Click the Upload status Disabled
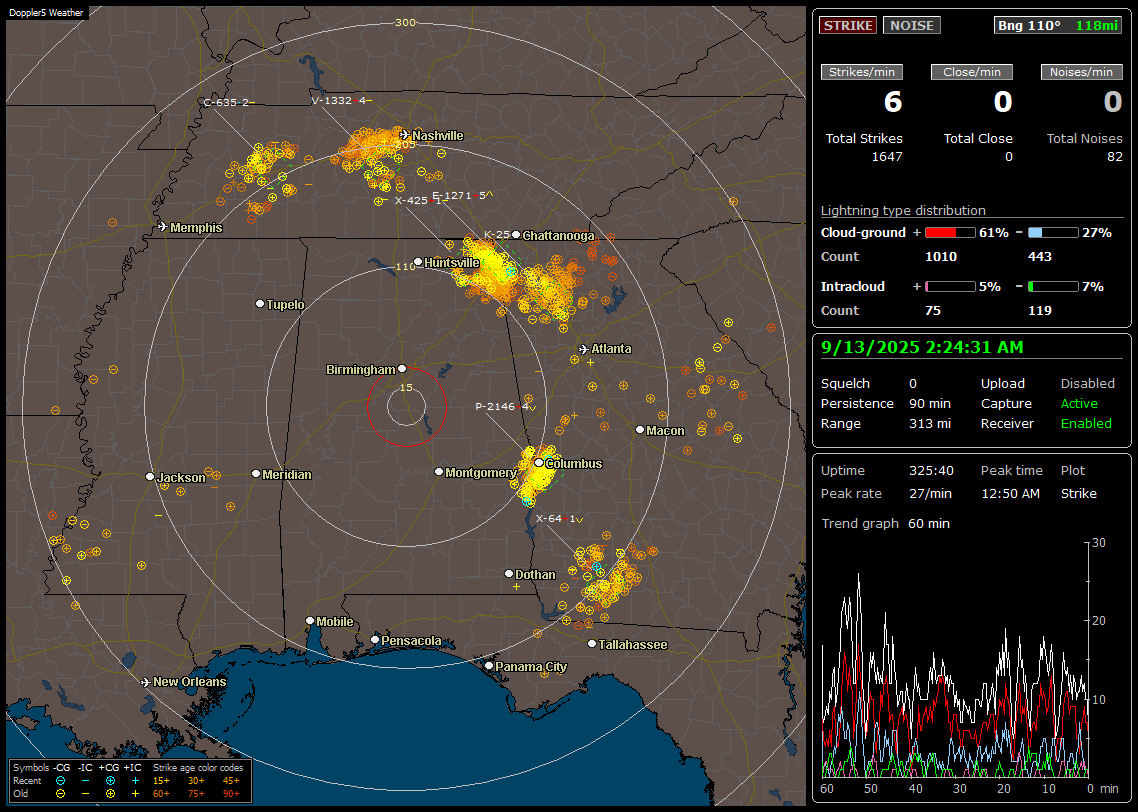The image size is (1138, 812). click(1087, 383)
